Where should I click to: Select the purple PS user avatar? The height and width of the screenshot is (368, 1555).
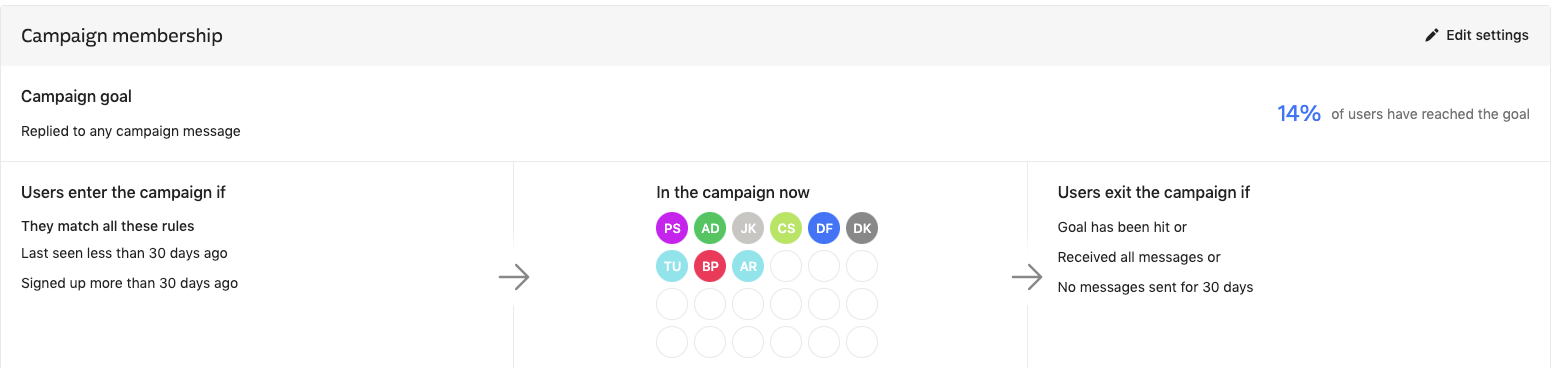click(672, 228)
